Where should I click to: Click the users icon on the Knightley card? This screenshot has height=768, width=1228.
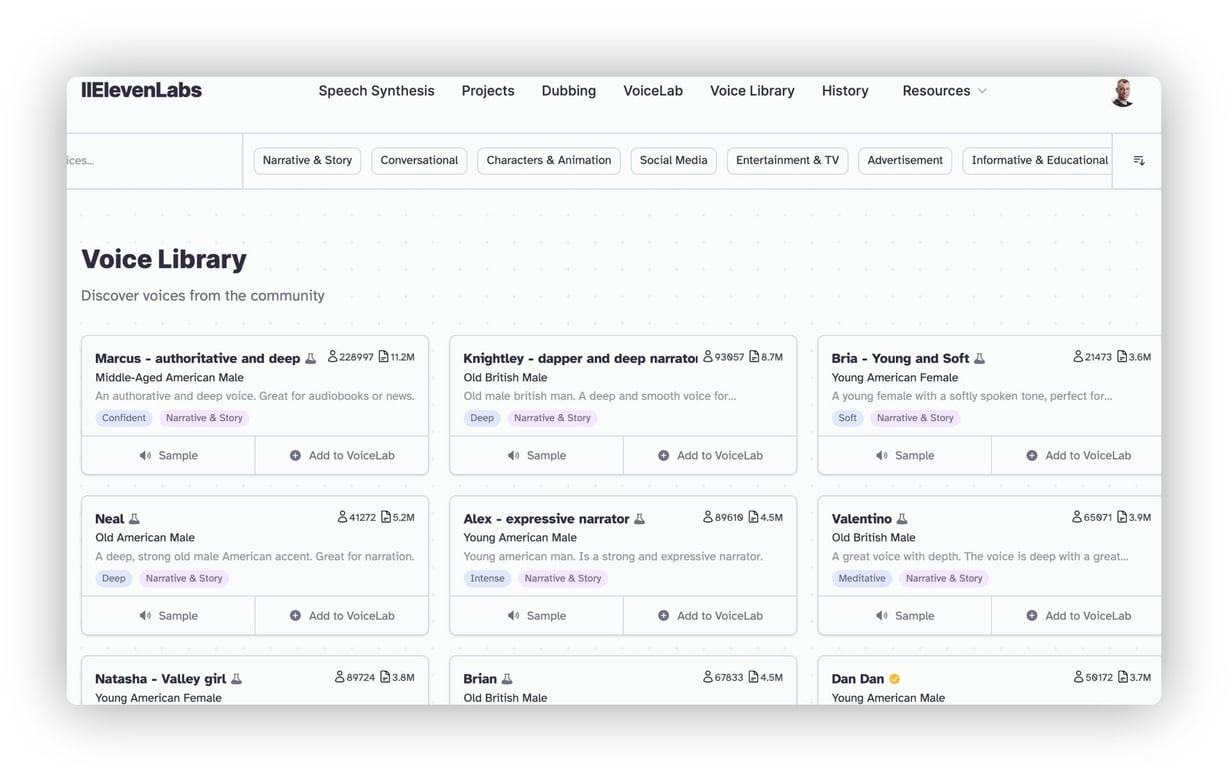(708, 357)
